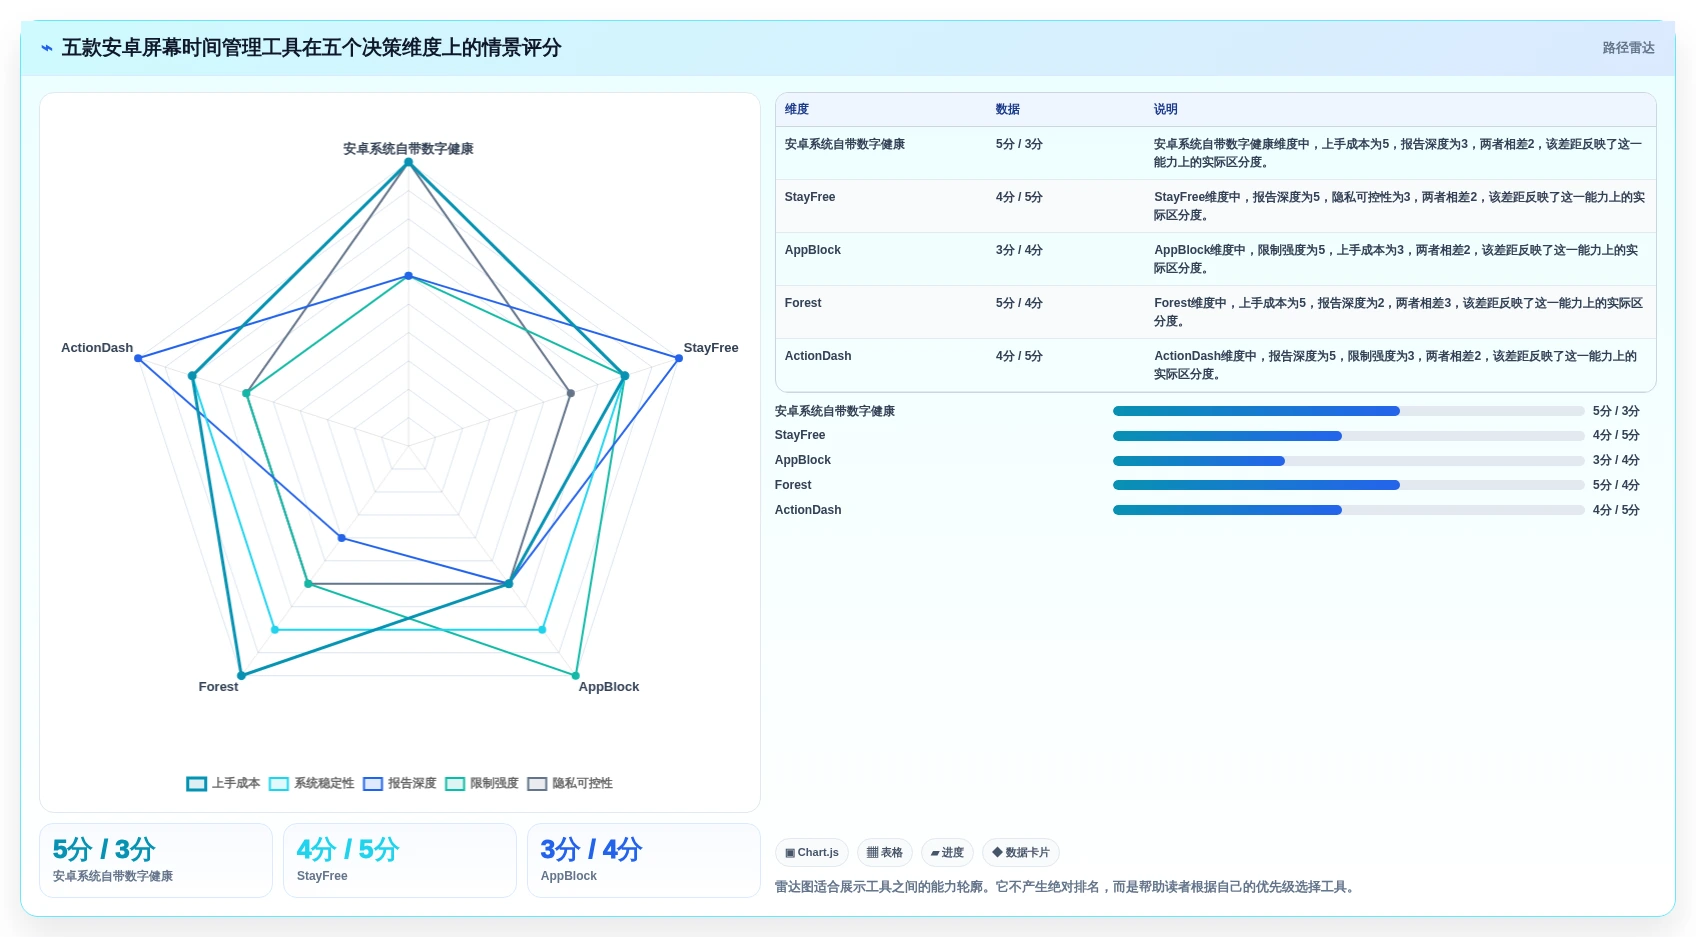Toggle the 隐私可控性 legend swatch
The width and height of the screenshot is (1696, 937).
(537, 784)
